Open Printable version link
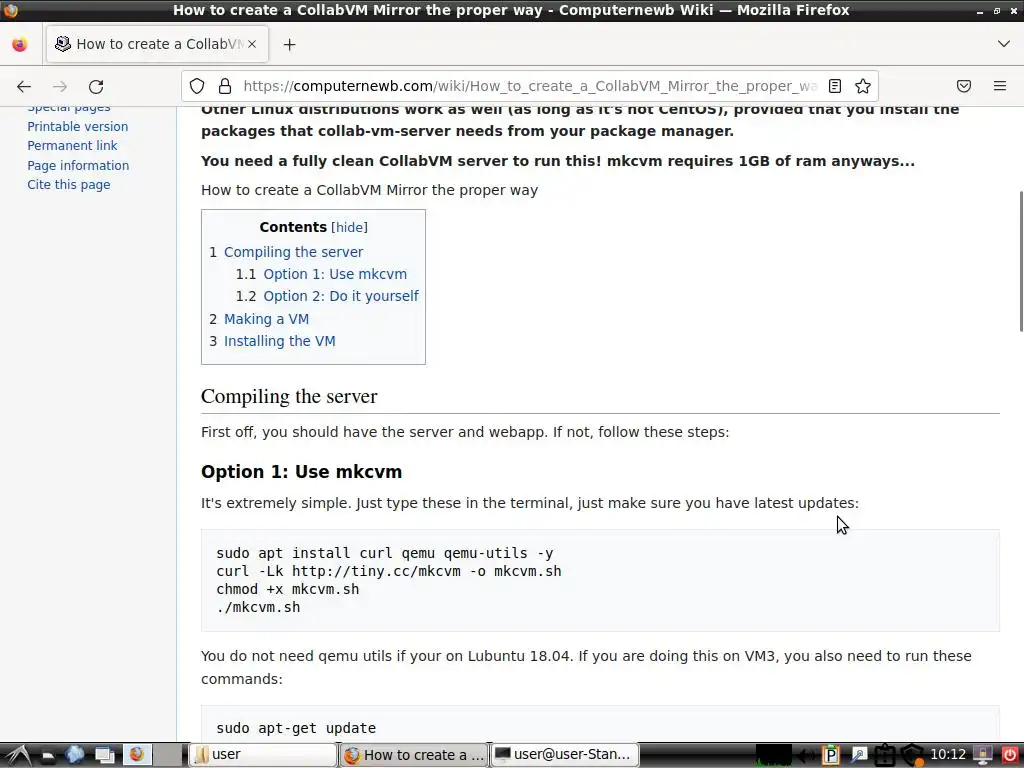 click(78, 126)
